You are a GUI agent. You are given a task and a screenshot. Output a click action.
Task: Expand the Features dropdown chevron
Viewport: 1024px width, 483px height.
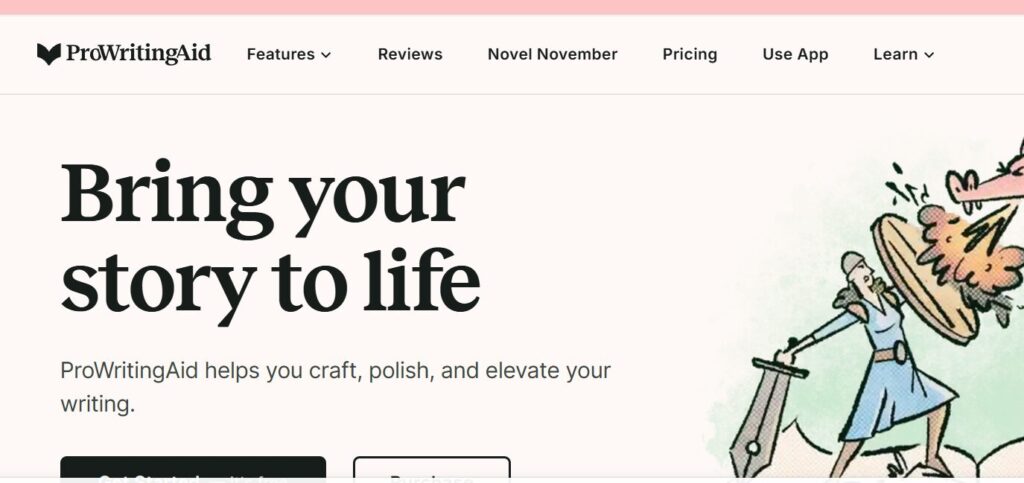[326, 55]
